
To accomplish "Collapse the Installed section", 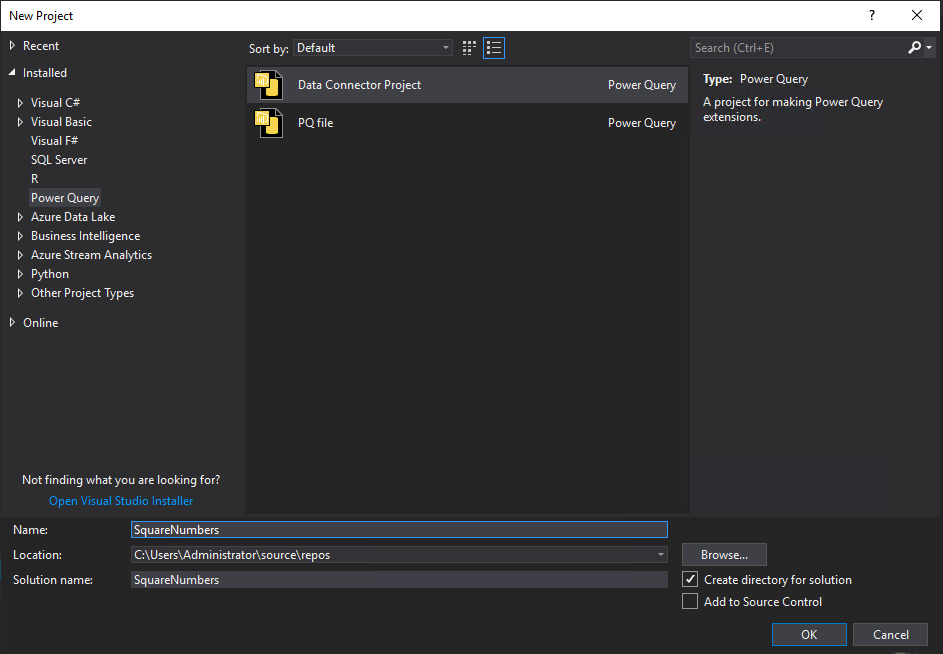I will point(12,72).
